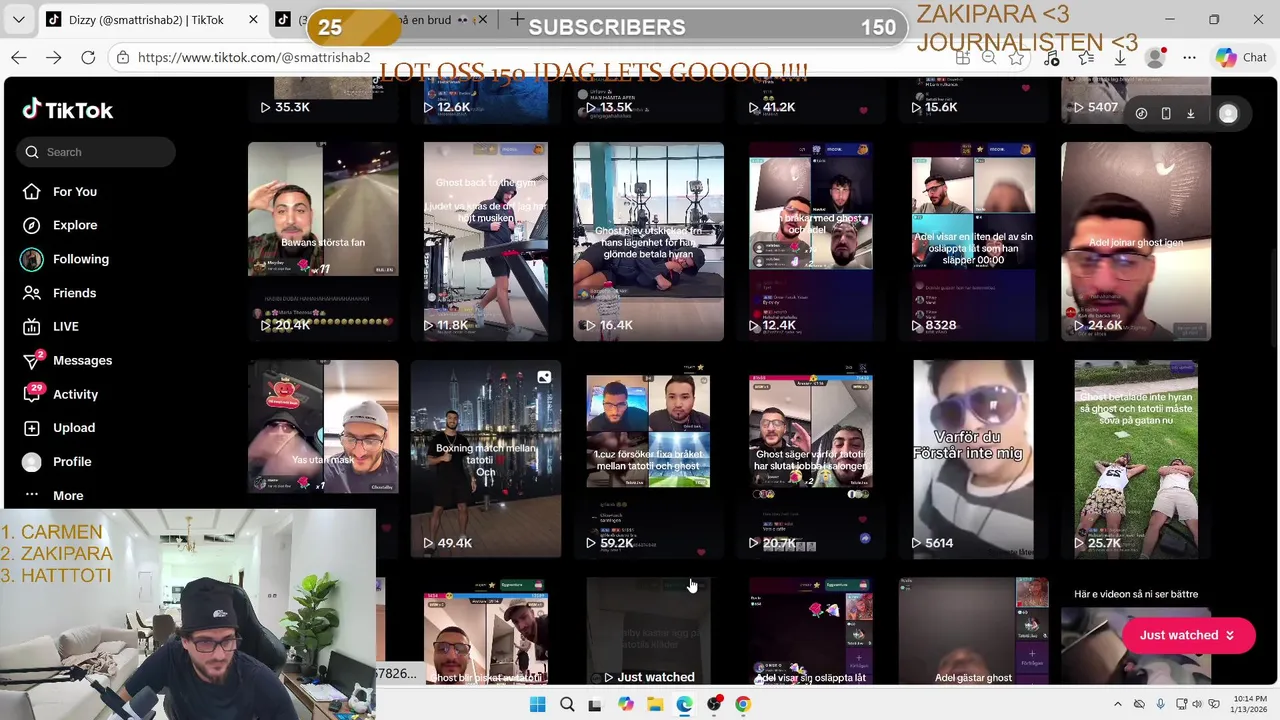Close the Dizzy TikTok browser tab
1280x720 pixels.
point(254,20)
